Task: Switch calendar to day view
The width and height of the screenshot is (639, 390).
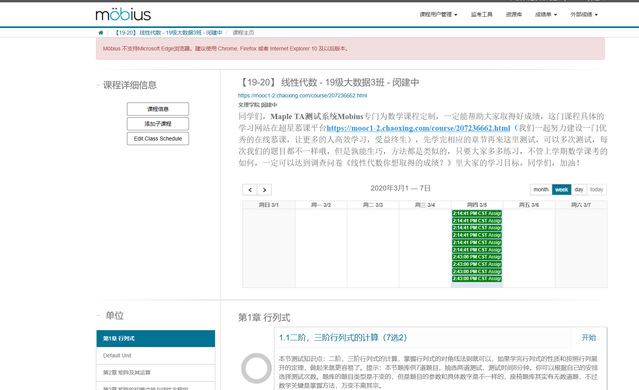Action: 579,189
